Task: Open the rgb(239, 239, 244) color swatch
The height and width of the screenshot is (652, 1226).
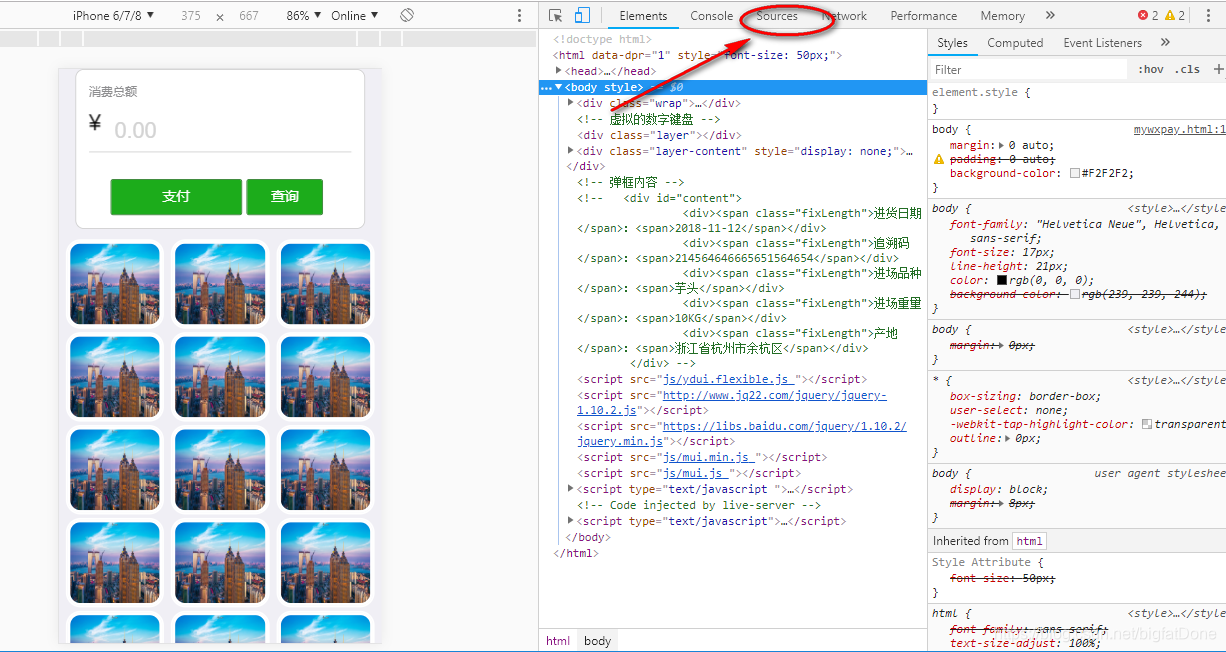Action: tap(1075, 294)
